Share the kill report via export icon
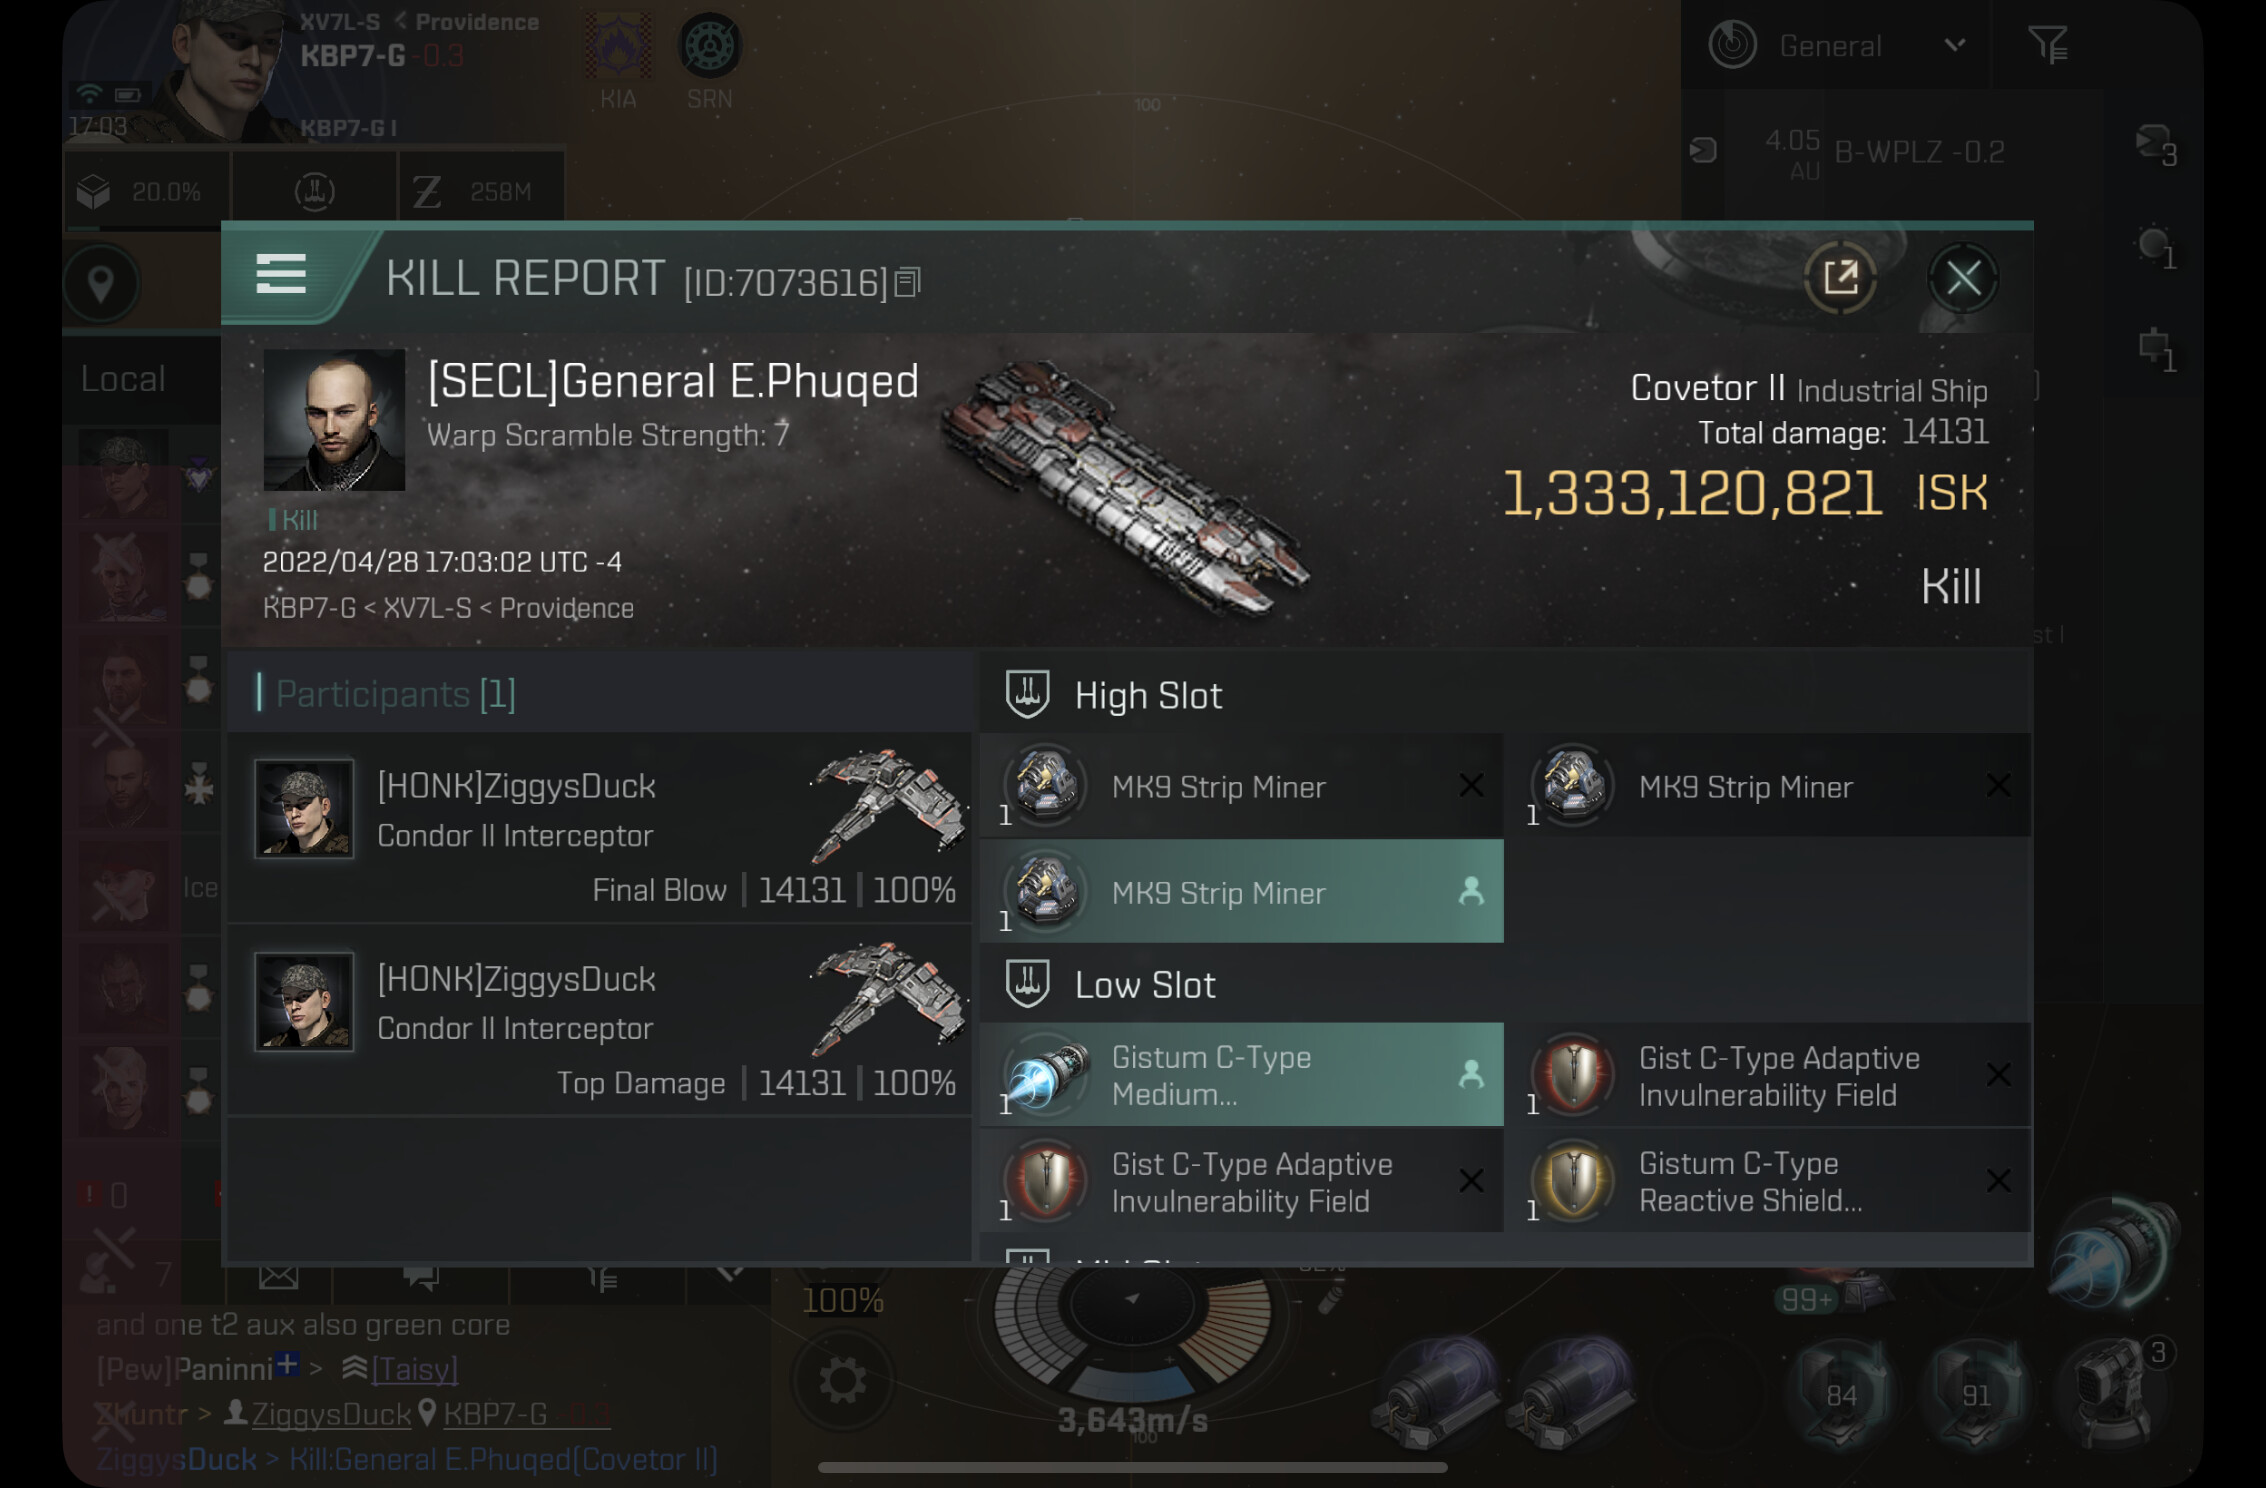Image resolution: width=2266 pixels, height=1488 pixels. click(1840, 278)
